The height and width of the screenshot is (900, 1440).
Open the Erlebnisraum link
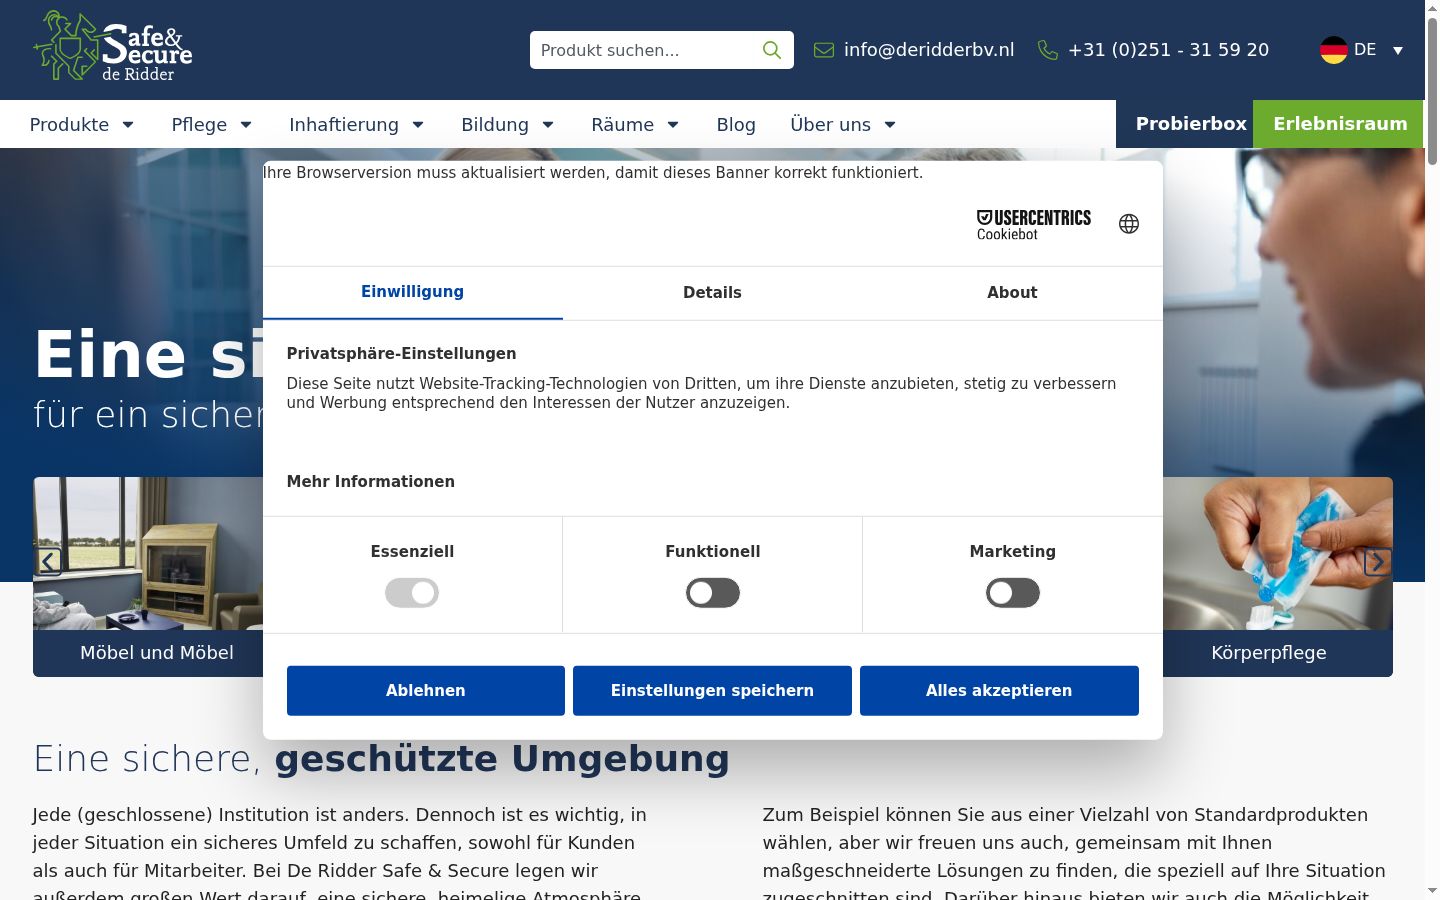click(x=1340, y=124)
